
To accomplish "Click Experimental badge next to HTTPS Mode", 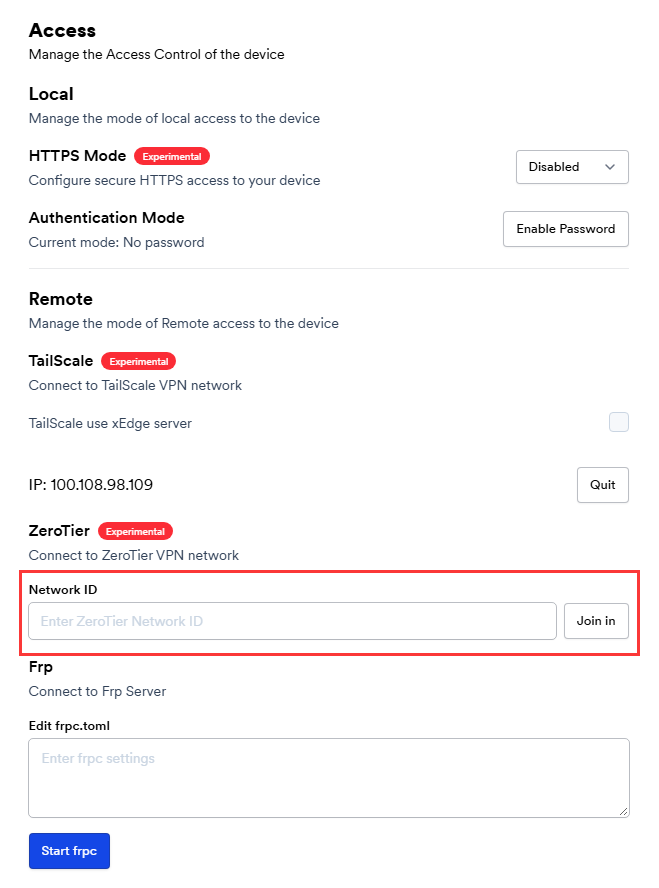I will pyautogui.click(x=172, y=156).
